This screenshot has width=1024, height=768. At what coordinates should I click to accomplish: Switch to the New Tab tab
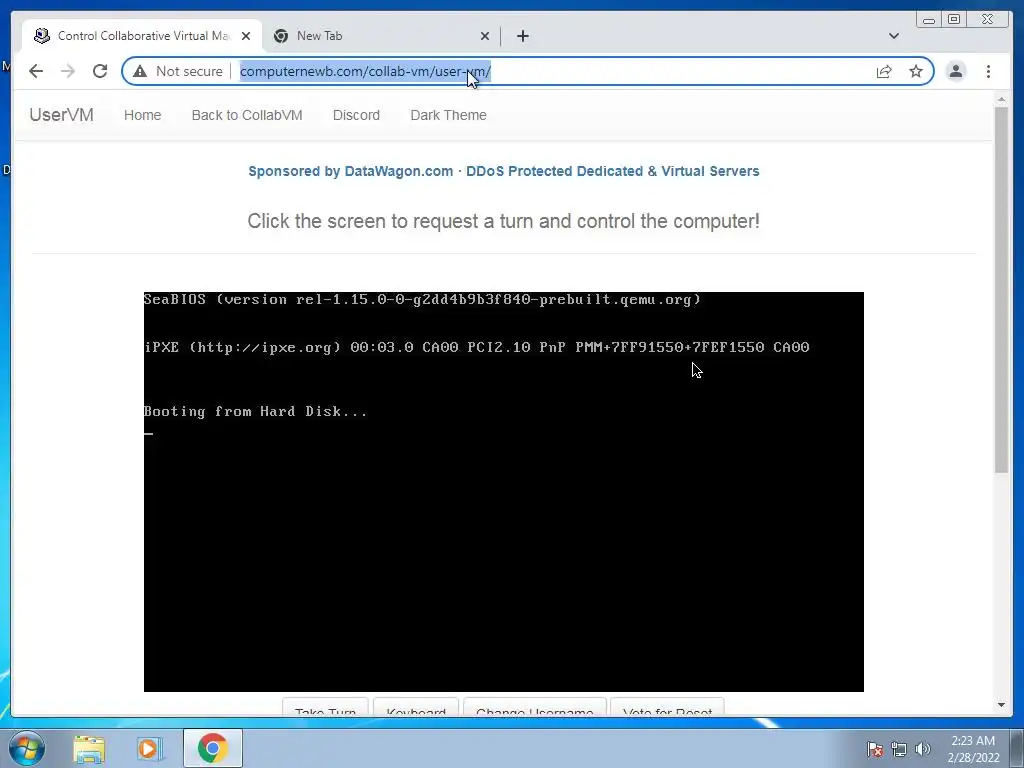[x=382, y=36]
